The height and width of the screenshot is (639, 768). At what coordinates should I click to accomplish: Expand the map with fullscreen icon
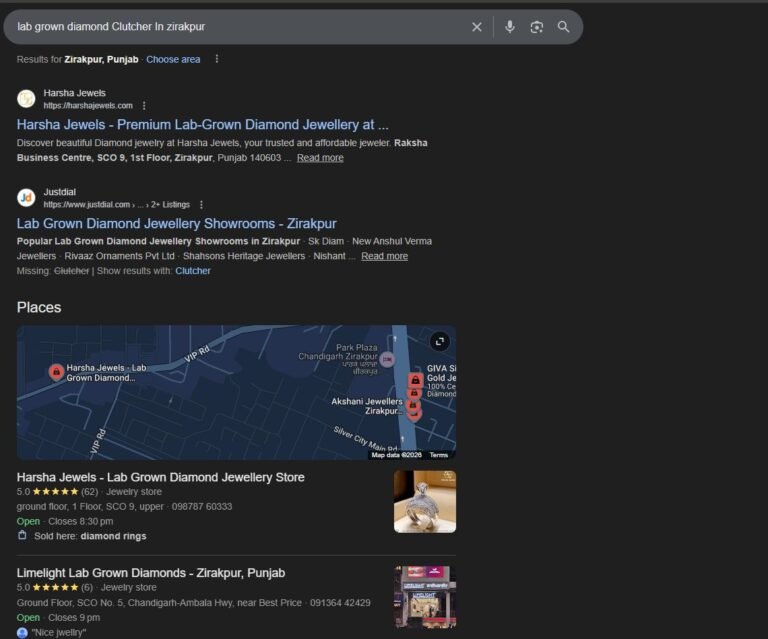(439, 341)
